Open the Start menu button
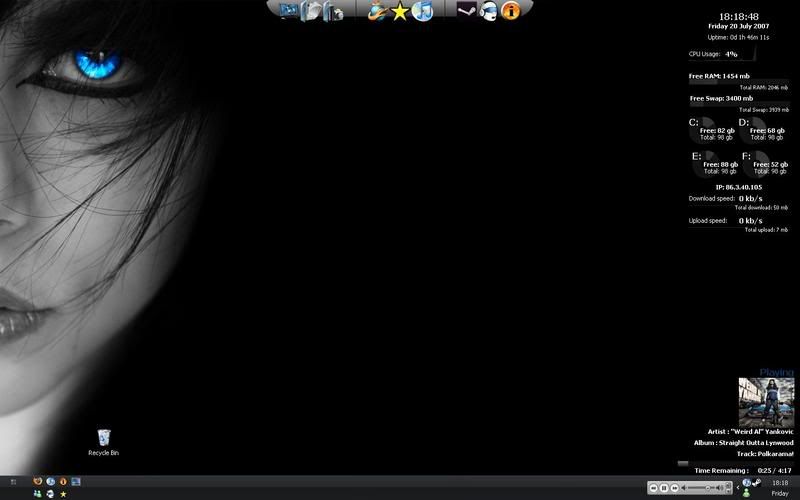Screen dimensions: 800x500 point(12,482)
